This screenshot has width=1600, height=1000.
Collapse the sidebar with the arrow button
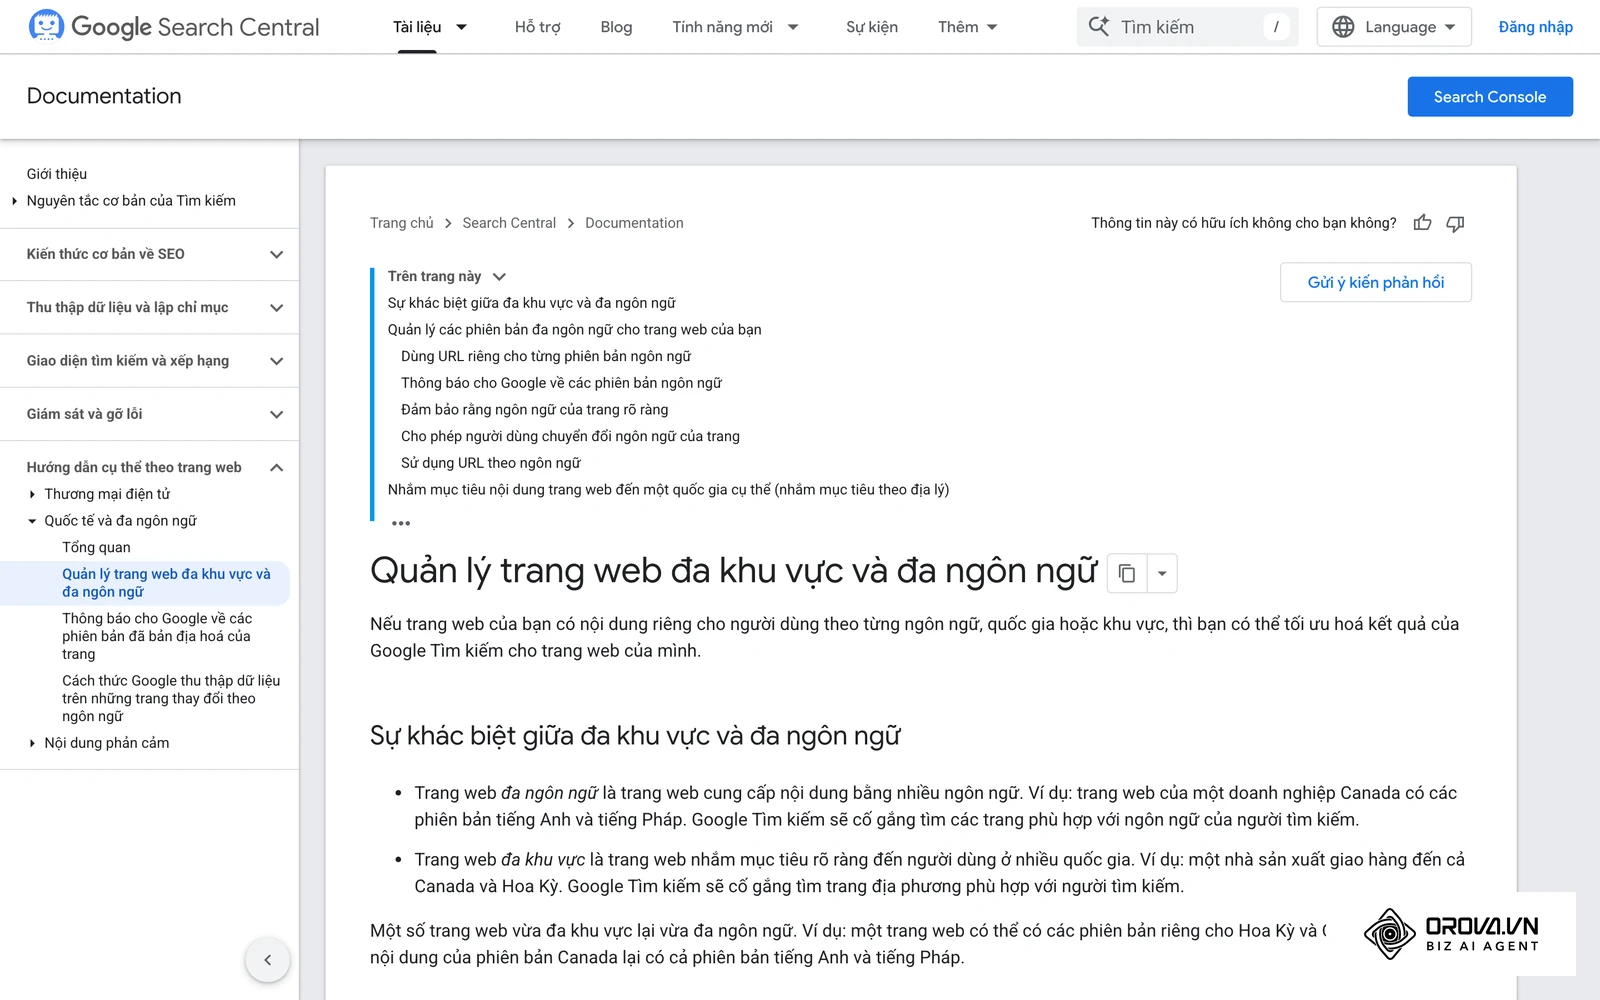coord(267,960)
